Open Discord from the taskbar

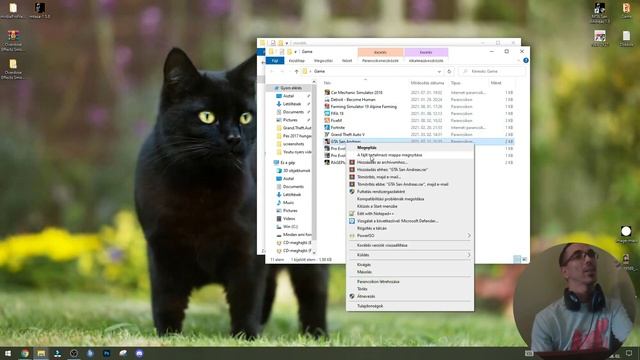pyautogui.click(x=139, y=353)
